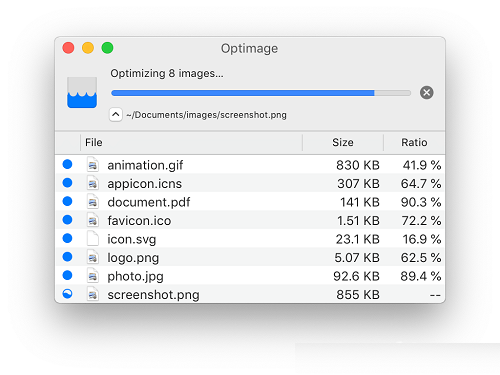Click the 23.1 KB size value
Viewport: 500px width, 375px height.
tap(358, 239)
